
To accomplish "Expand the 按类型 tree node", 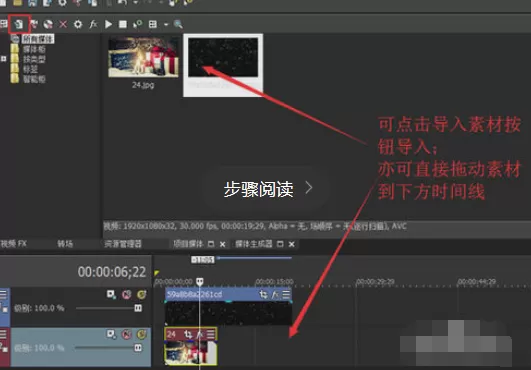I will coord(3,59).
